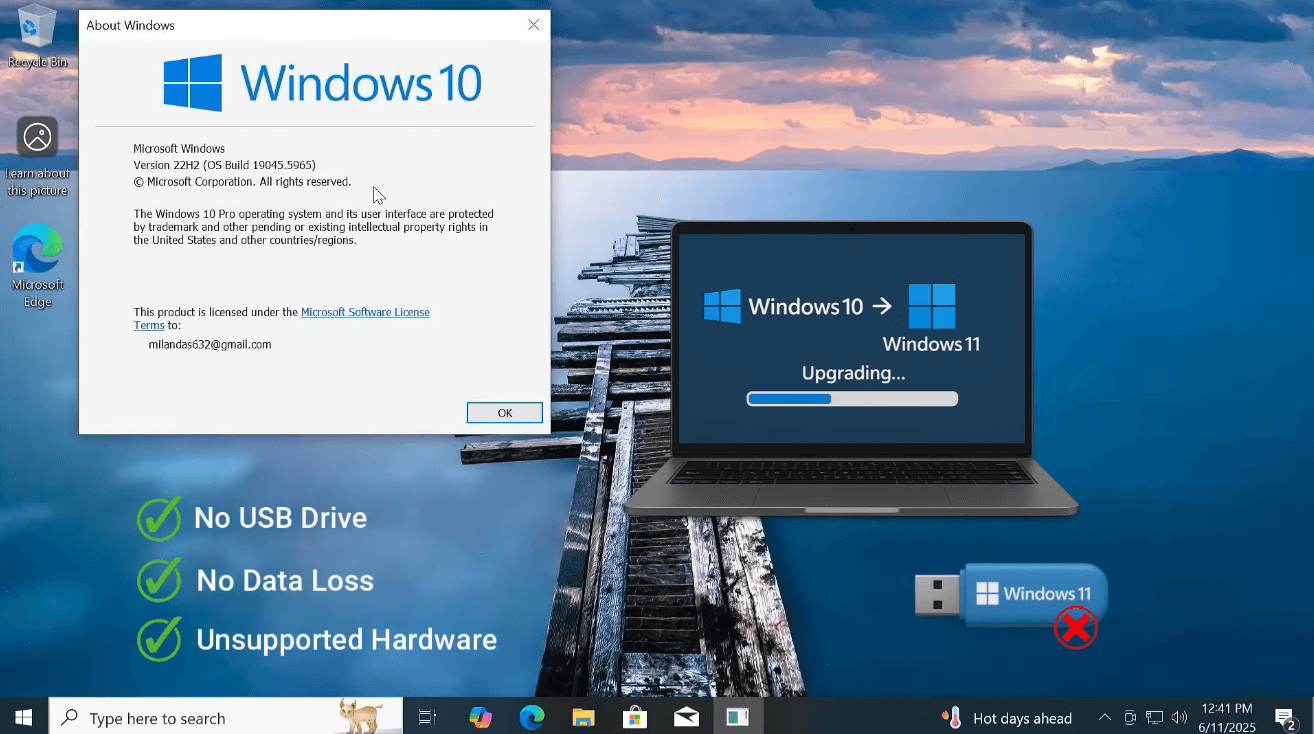
Task: Open File Explorer from the taskbar
Action: point(583,717)
